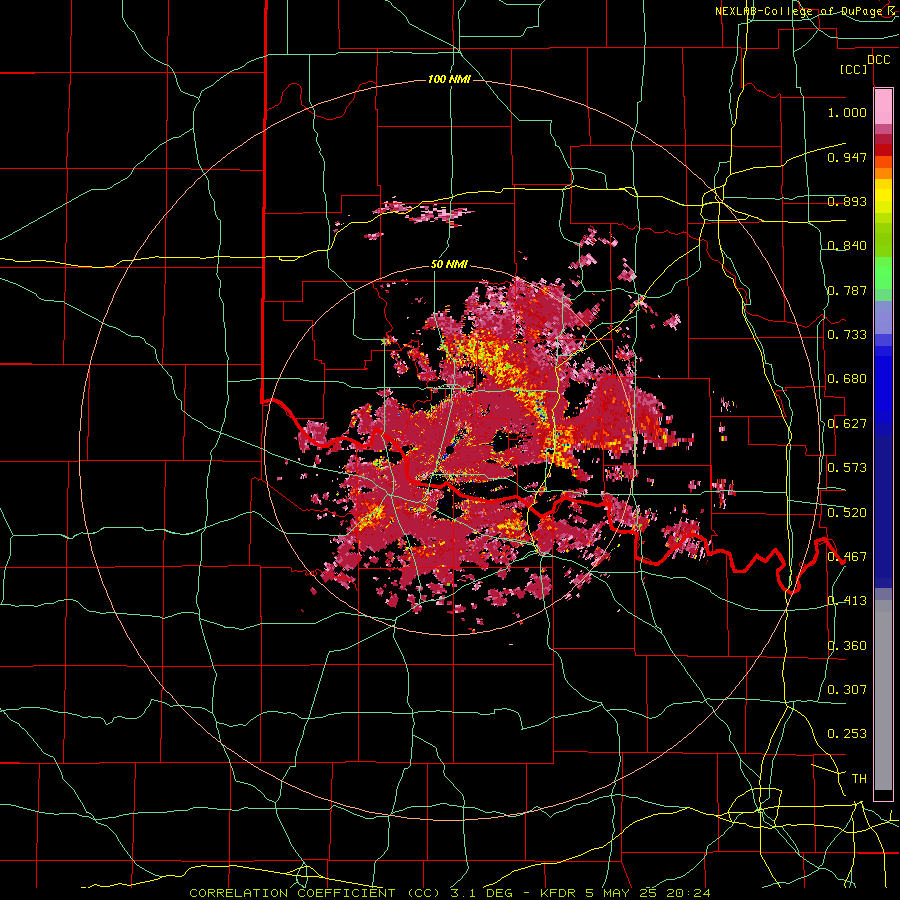Viewport: 900px width, 900px height.
Task: Click the 0.307 scale value
Action: [847, 690]
